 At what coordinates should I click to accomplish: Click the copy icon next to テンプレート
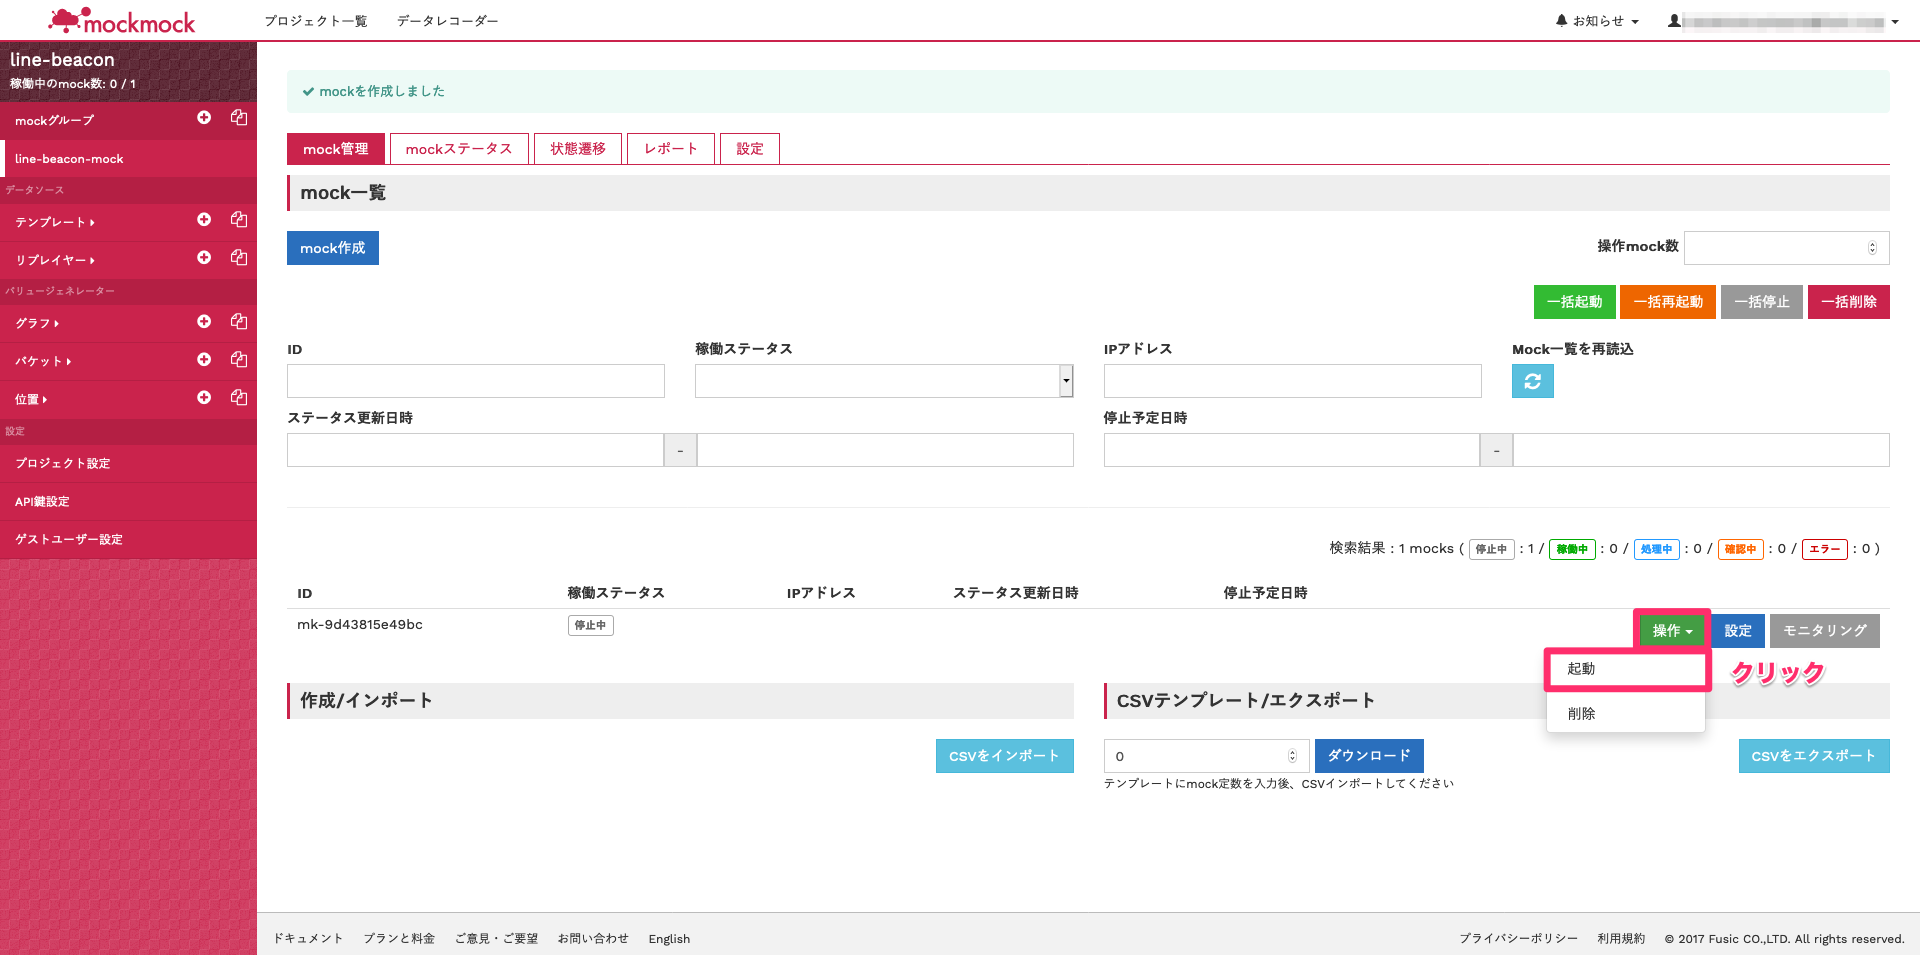coord(238,218)
